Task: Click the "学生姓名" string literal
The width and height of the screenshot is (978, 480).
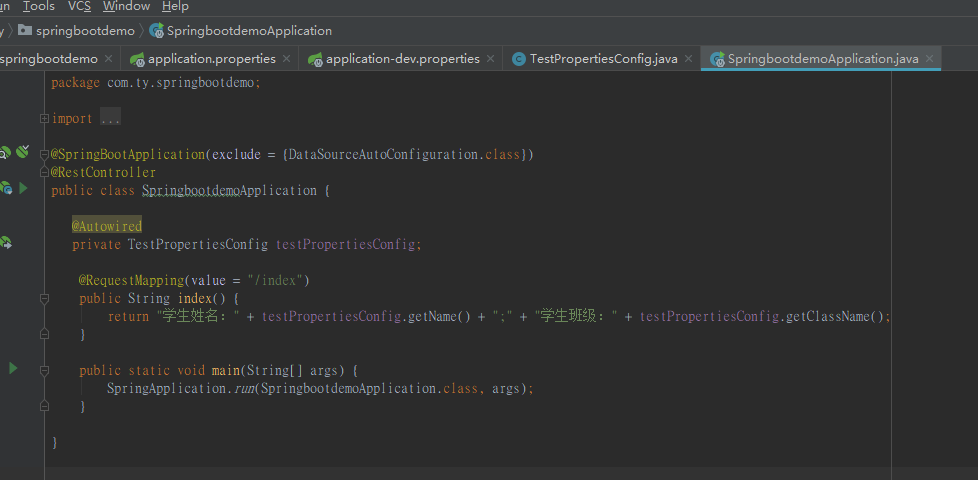Action: click(198, 317)
